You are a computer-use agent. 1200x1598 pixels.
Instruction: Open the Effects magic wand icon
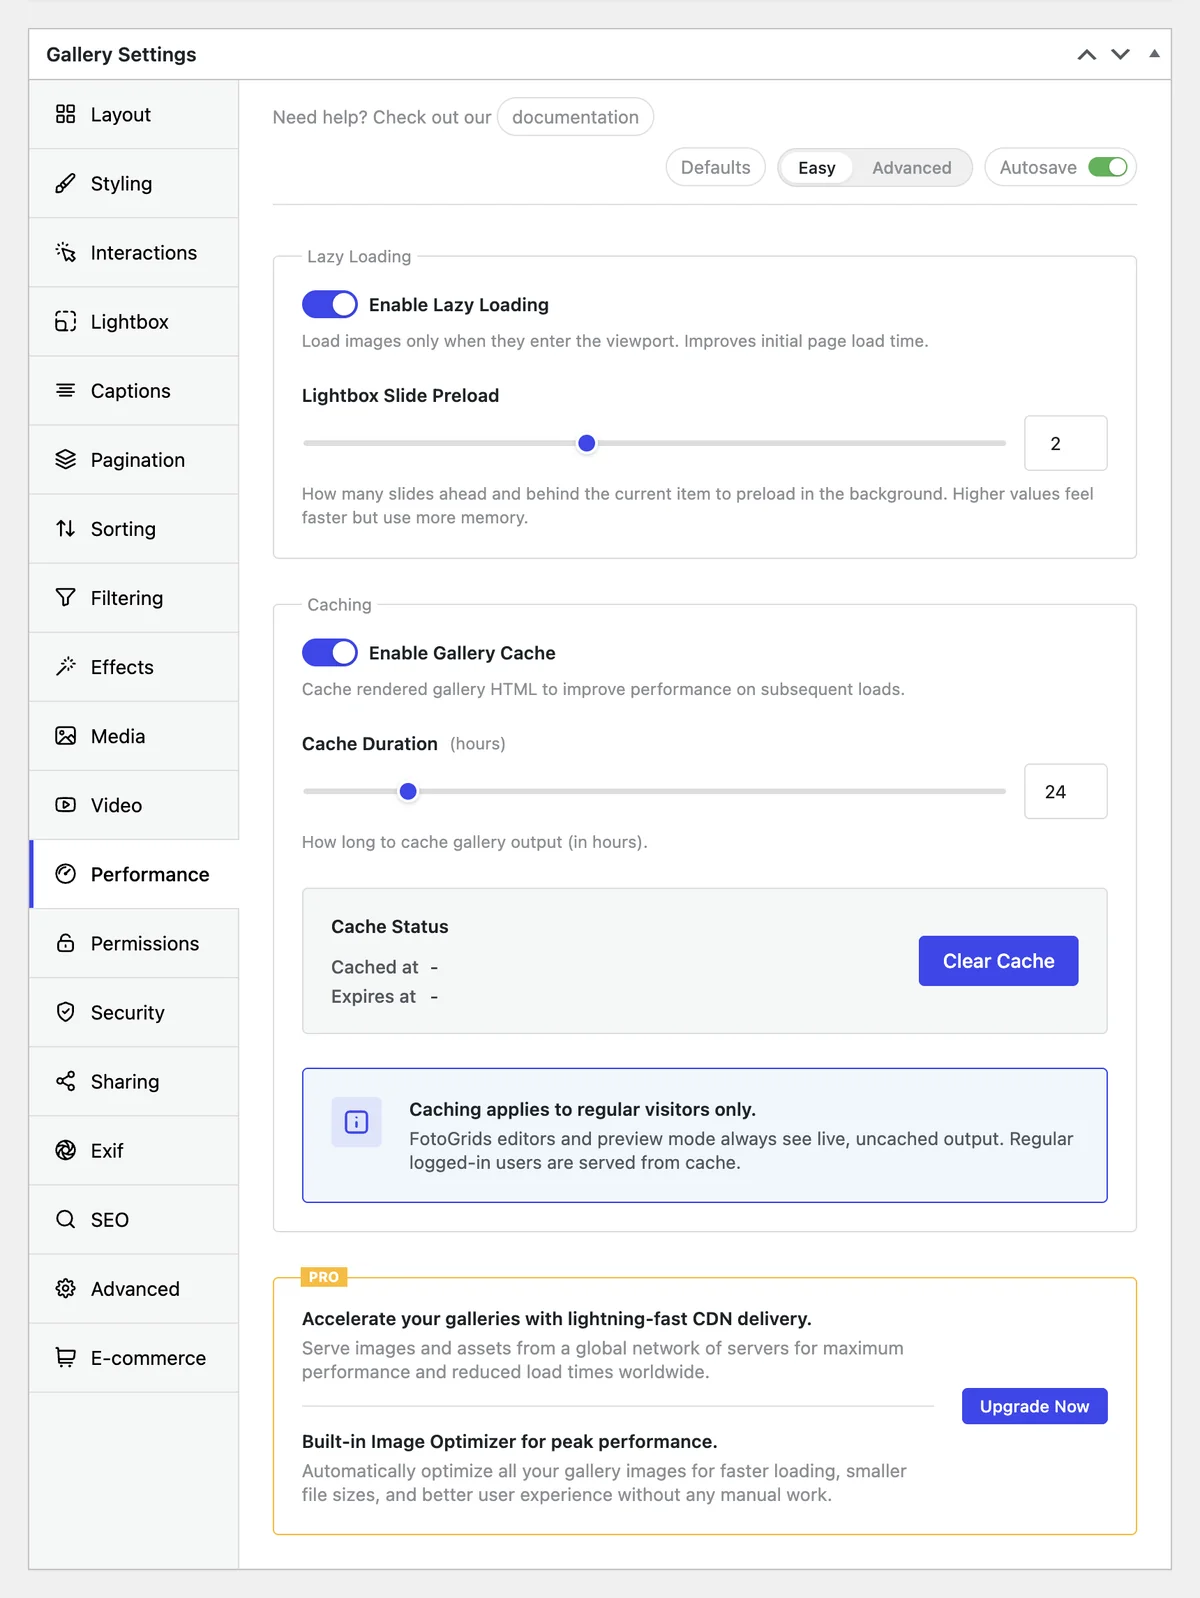pos(65,666)
